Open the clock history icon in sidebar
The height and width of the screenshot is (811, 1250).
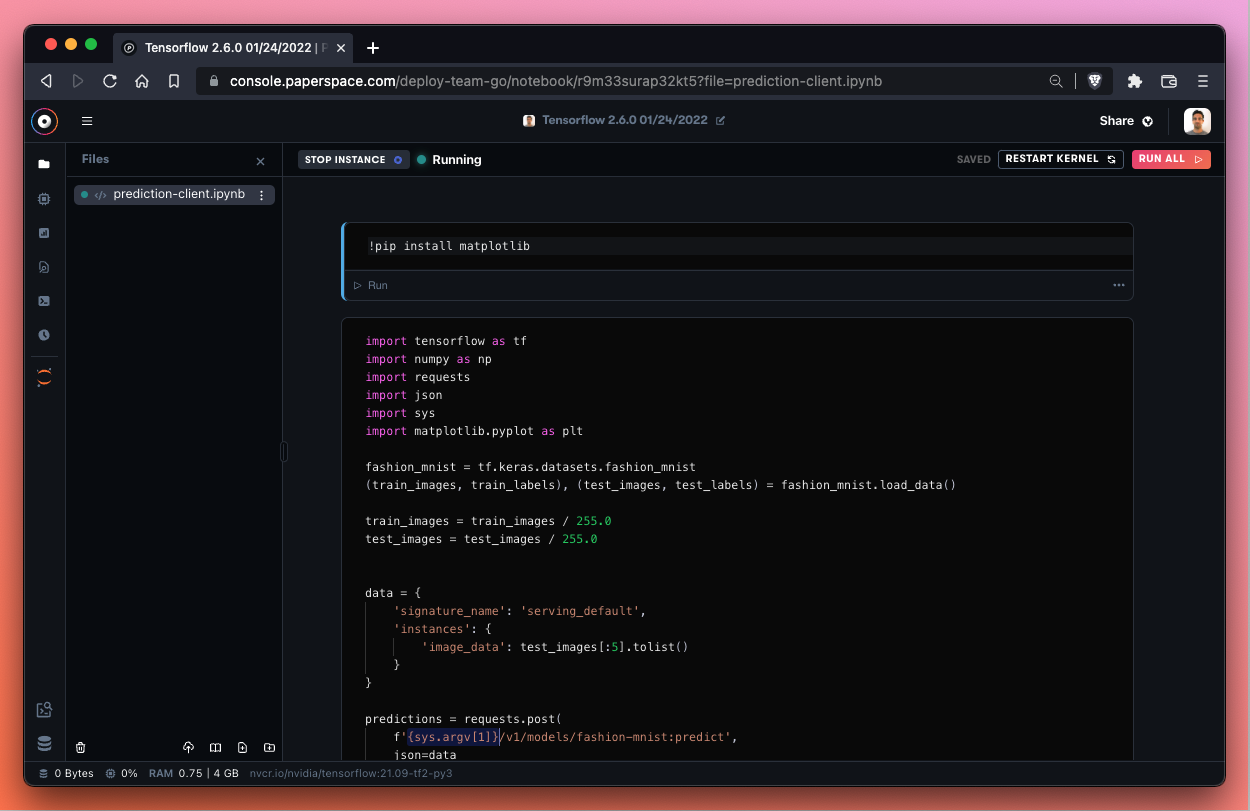pyautogui.click(x=44, y=335)
